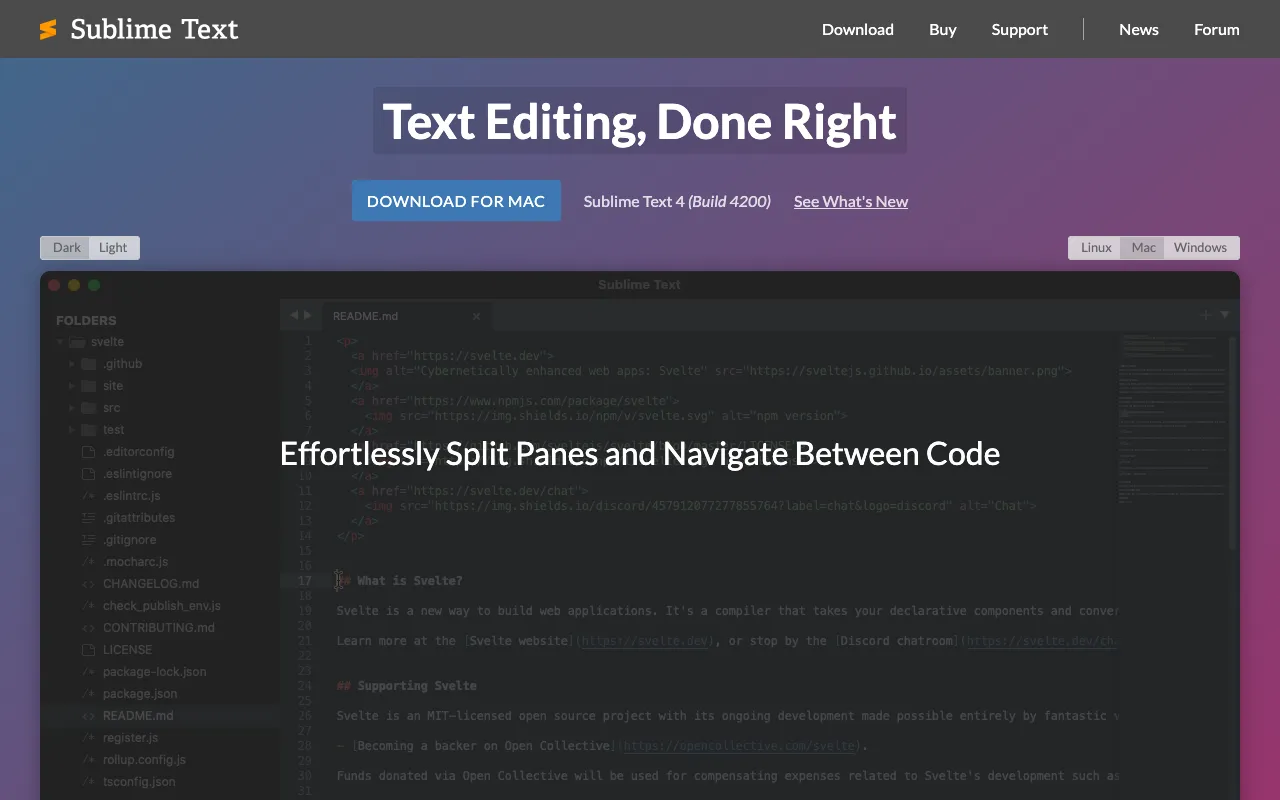Click the forward navigation arrow in the tab bar

pyautogui.click(x=309, y=314)
